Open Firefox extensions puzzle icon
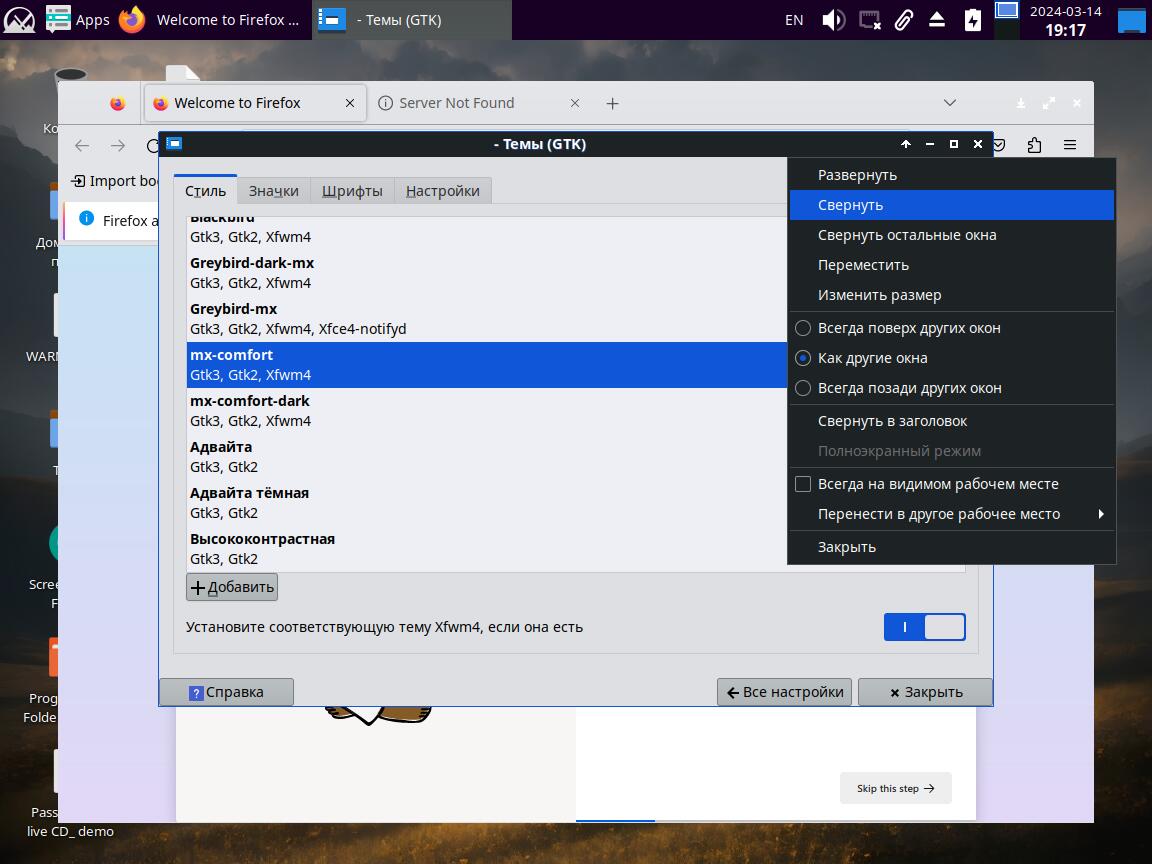 [x=1034, y=145]
